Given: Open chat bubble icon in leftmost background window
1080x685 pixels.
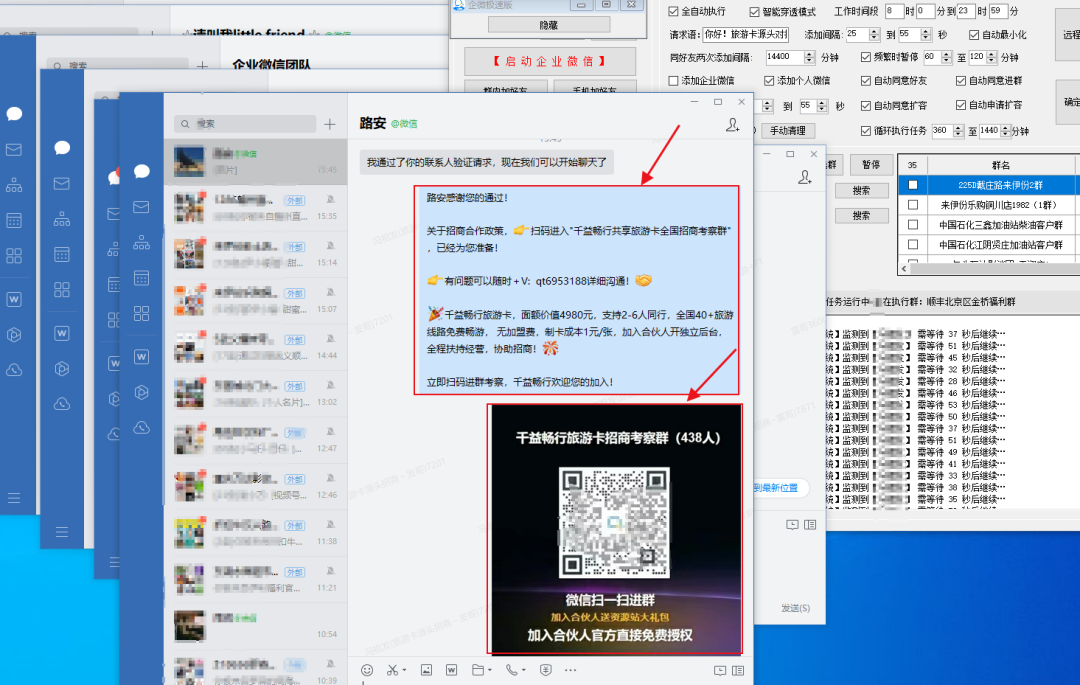Looking at the screenshot, I should click(14, 114).
